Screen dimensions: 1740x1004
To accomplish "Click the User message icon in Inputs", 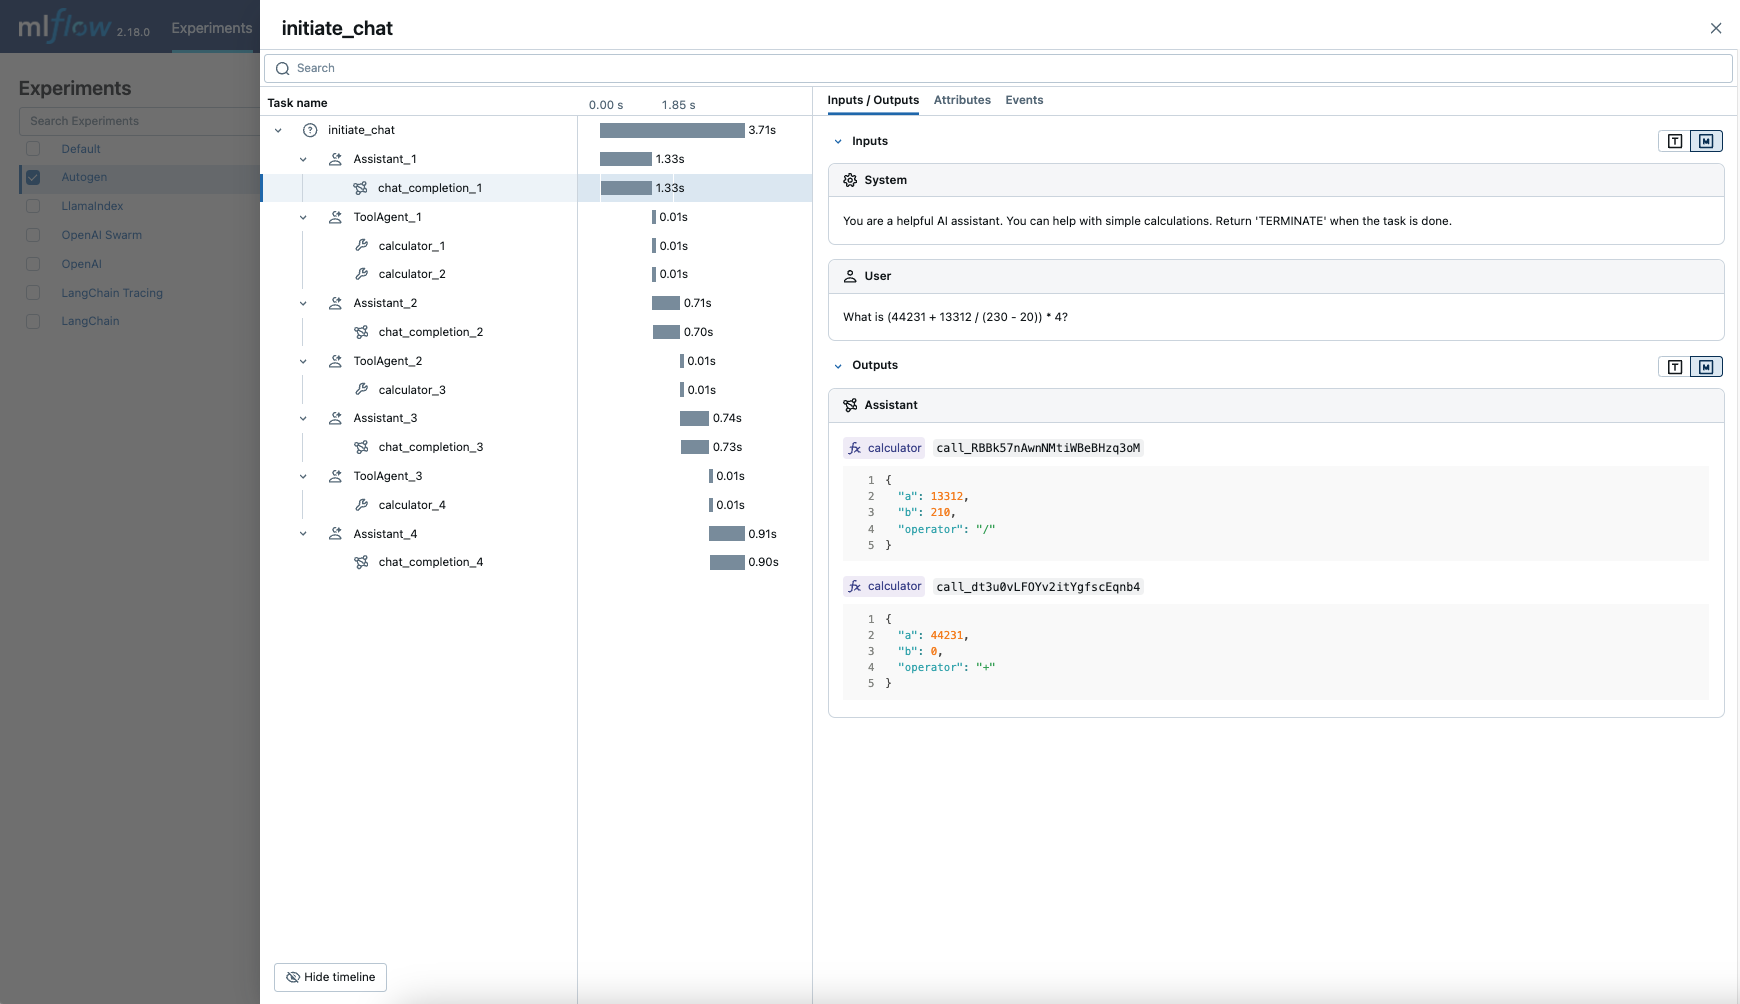I will pyautogui.click(x=848, y=276).
